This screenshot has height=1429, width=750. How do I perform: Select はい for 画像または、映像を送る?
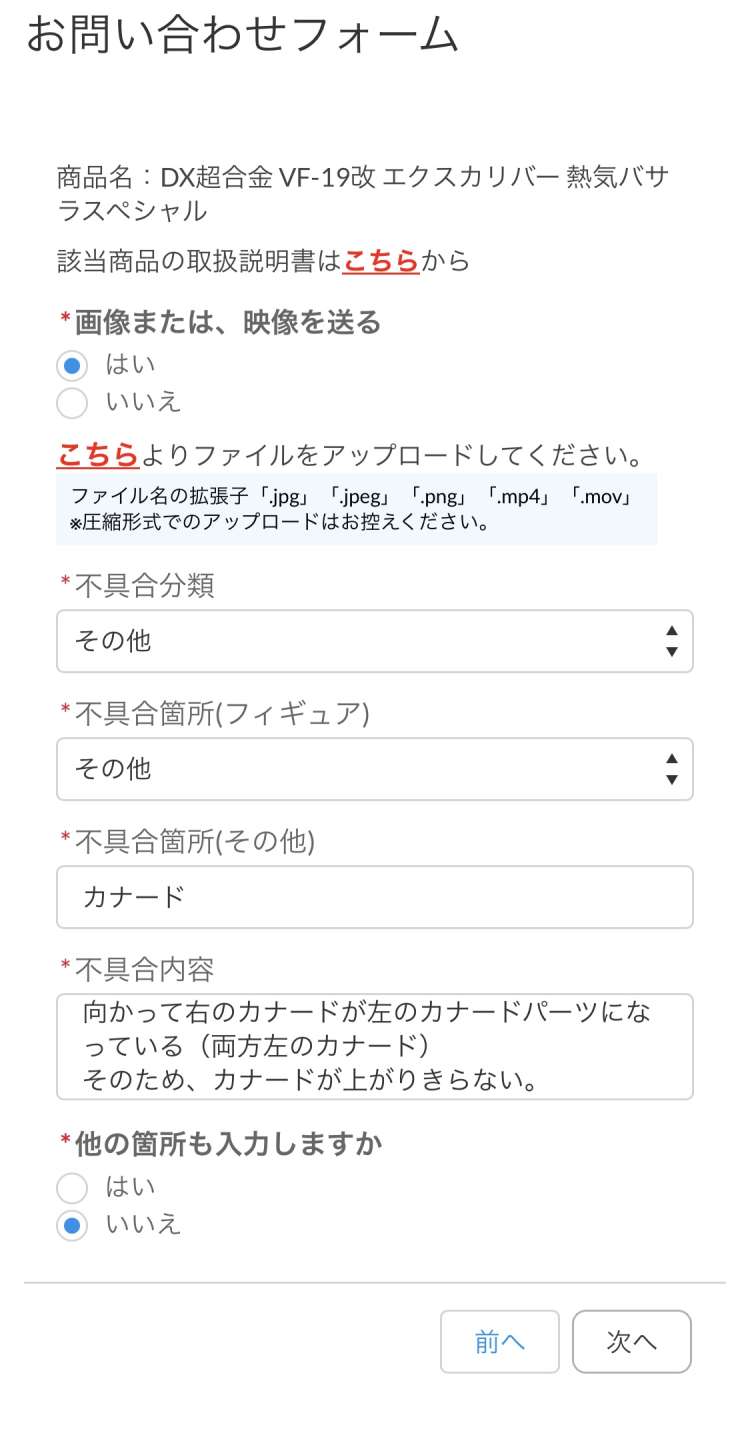click(x=72, y=365)
